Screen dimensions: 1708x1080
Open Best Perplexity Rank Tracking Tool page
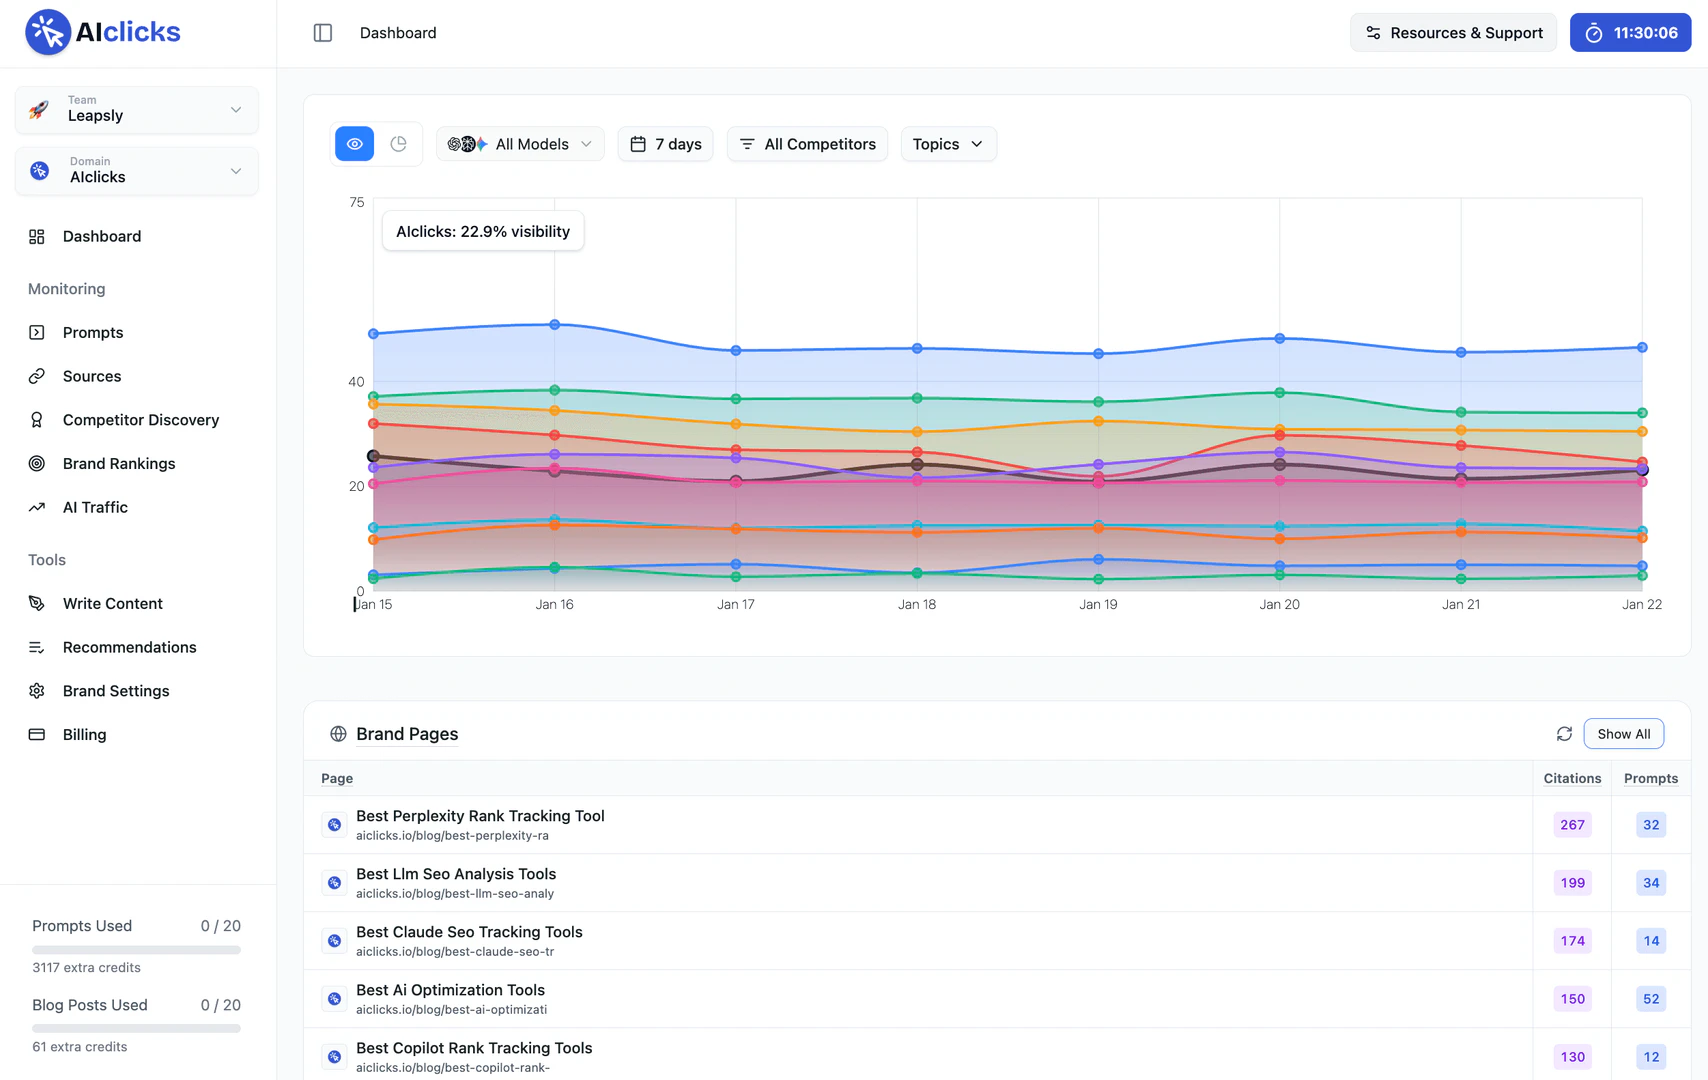(x=480, y=816)
